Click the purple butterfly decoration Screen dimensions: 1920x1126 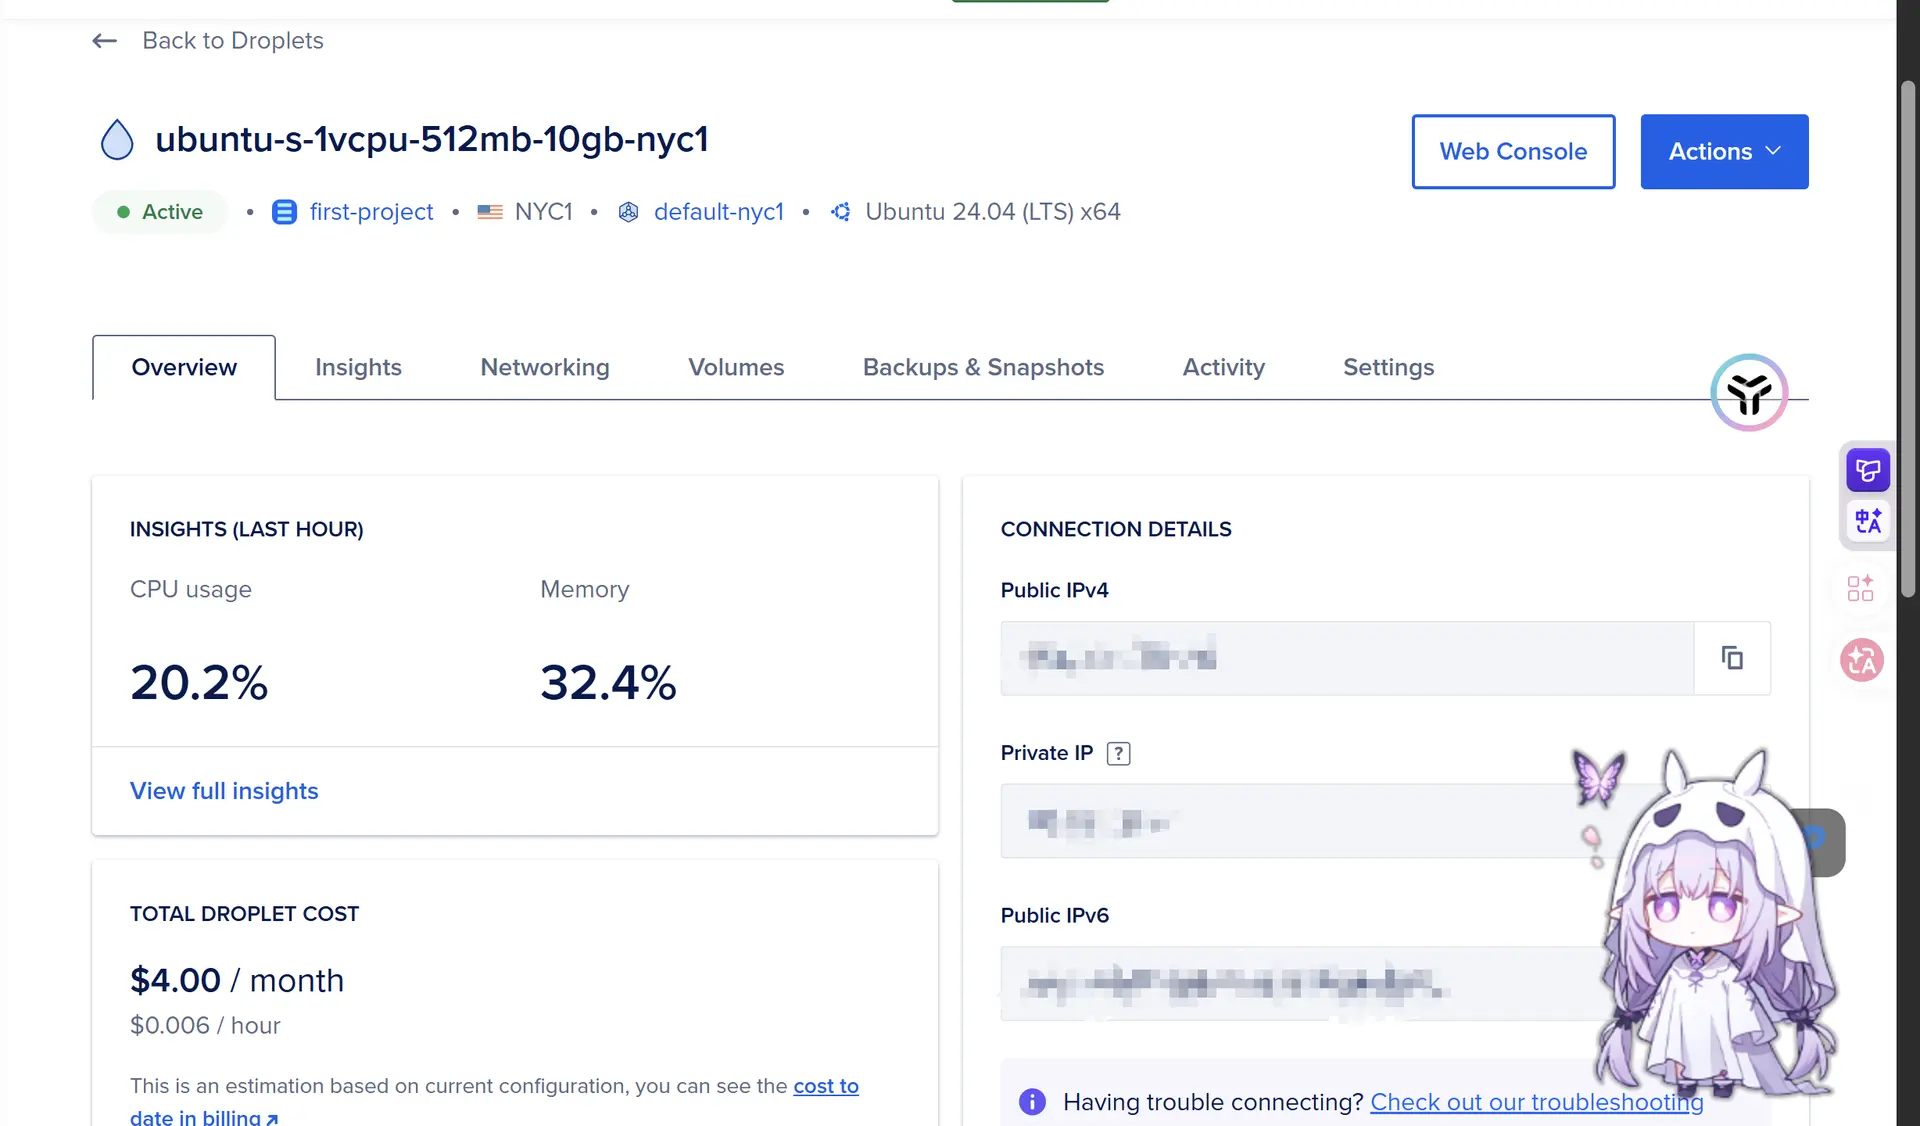pyautogui.click(x=1598, y=778)
